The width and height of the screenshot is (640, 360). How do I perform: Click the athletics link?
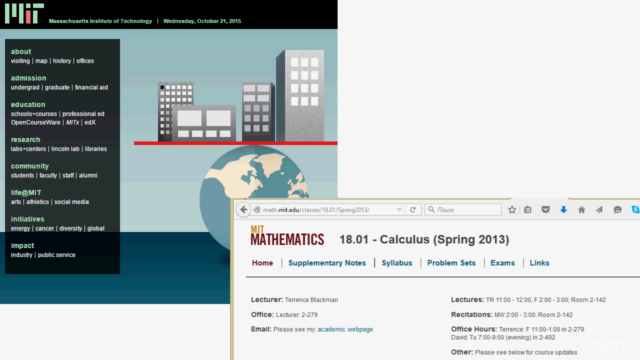[38, 202]
